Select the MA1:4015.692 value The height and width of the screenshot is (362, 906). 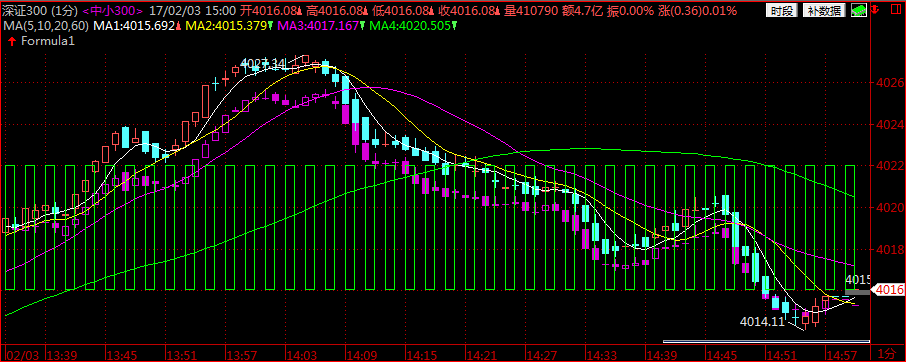134,25
